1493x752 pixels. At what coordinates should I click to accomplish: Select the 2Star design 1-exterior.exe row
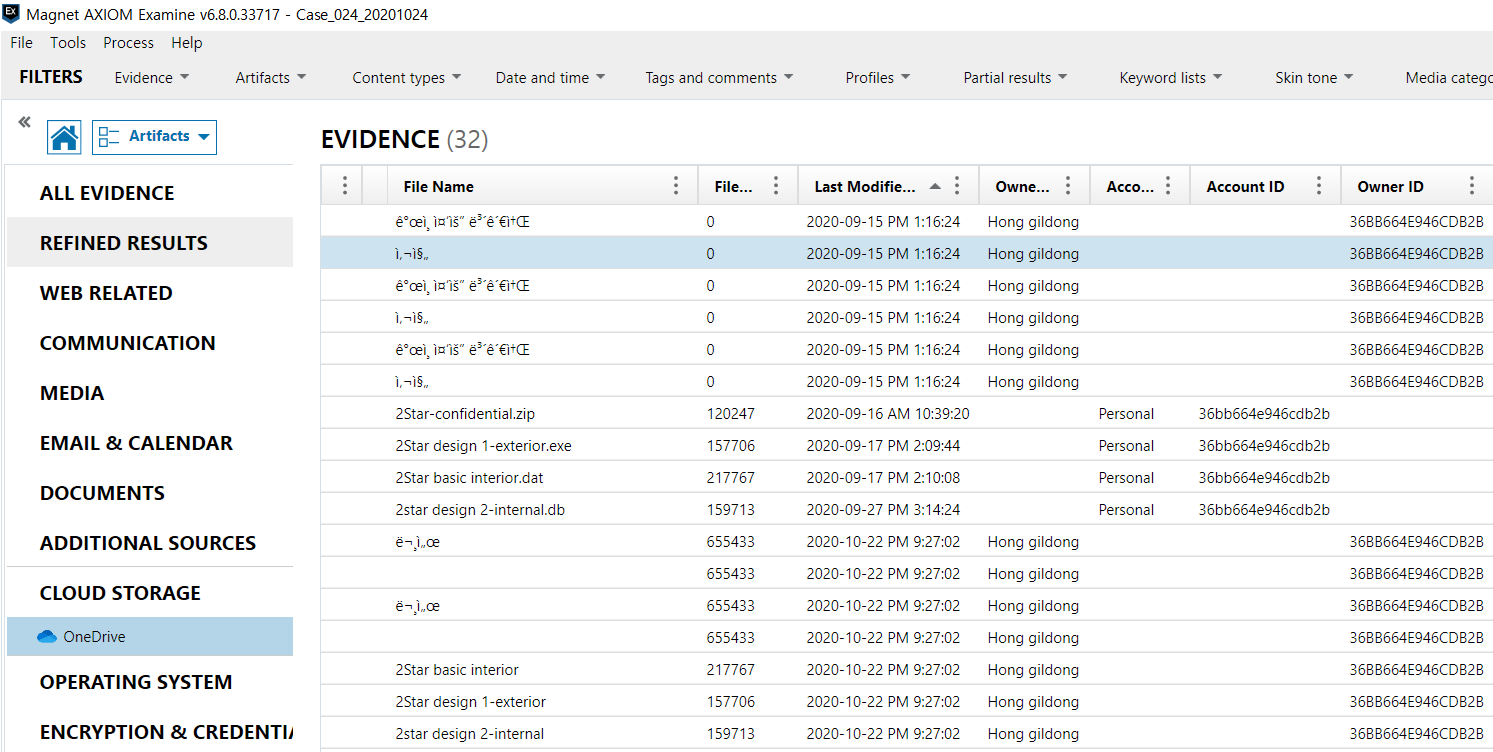point(907,446)
